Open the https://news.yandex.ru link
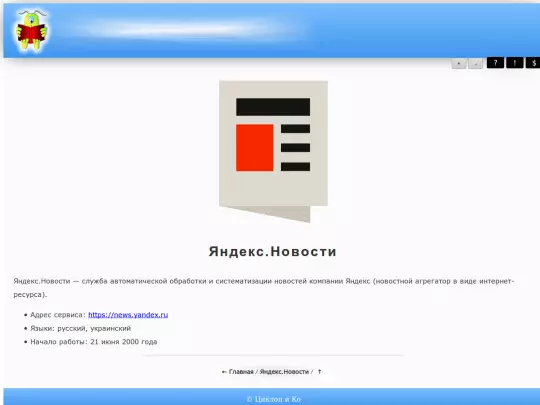The height and width of the screenshot is (405, 540). pos(128,315)
